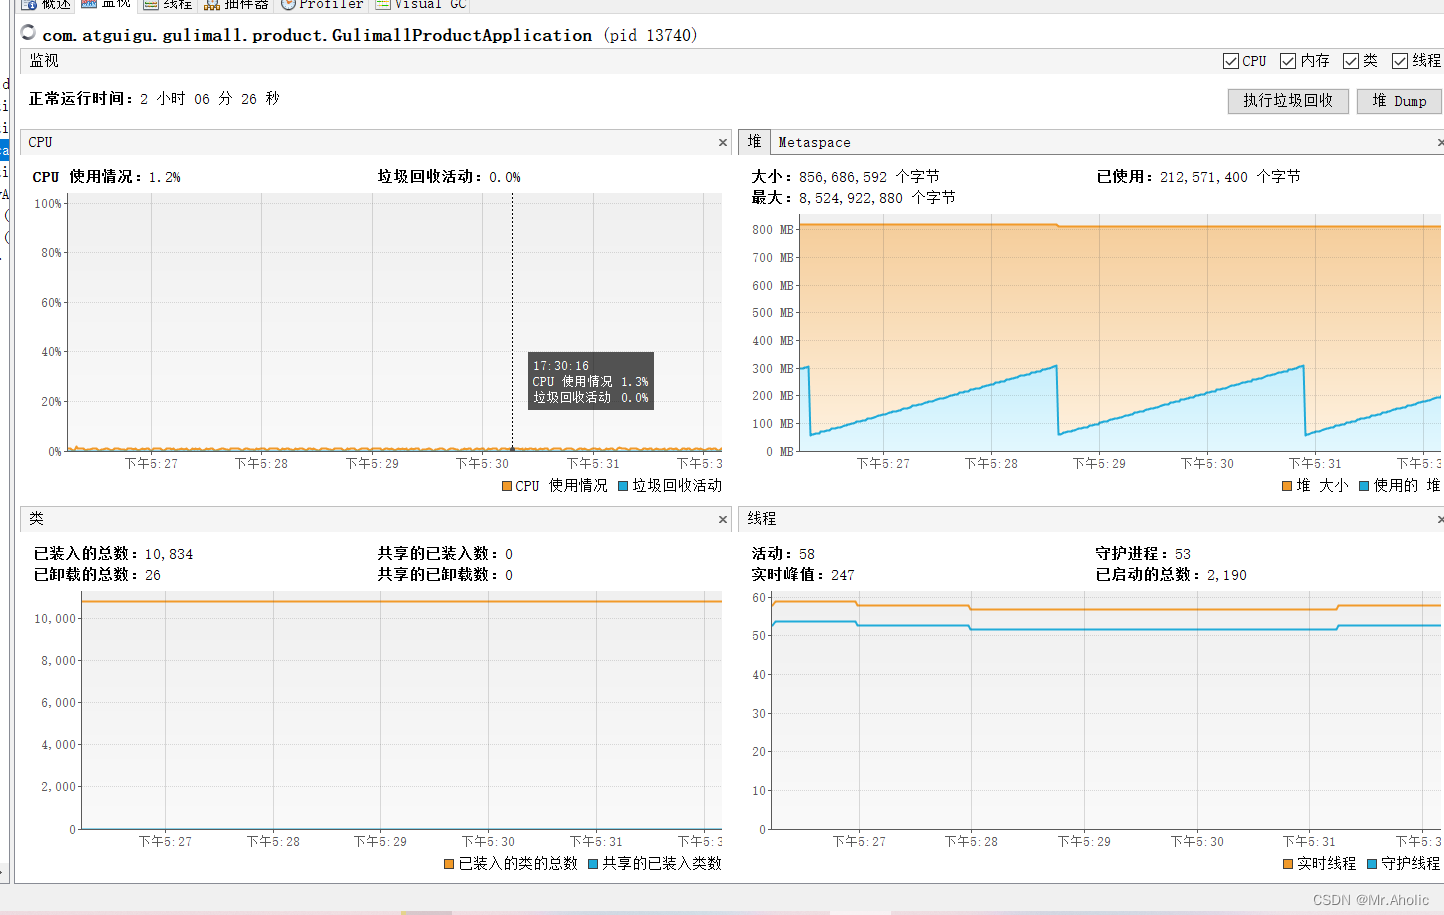Close the 类 (Classes) chart panel
Screen dimensions: 1444x915
click(x=722, y=519)
